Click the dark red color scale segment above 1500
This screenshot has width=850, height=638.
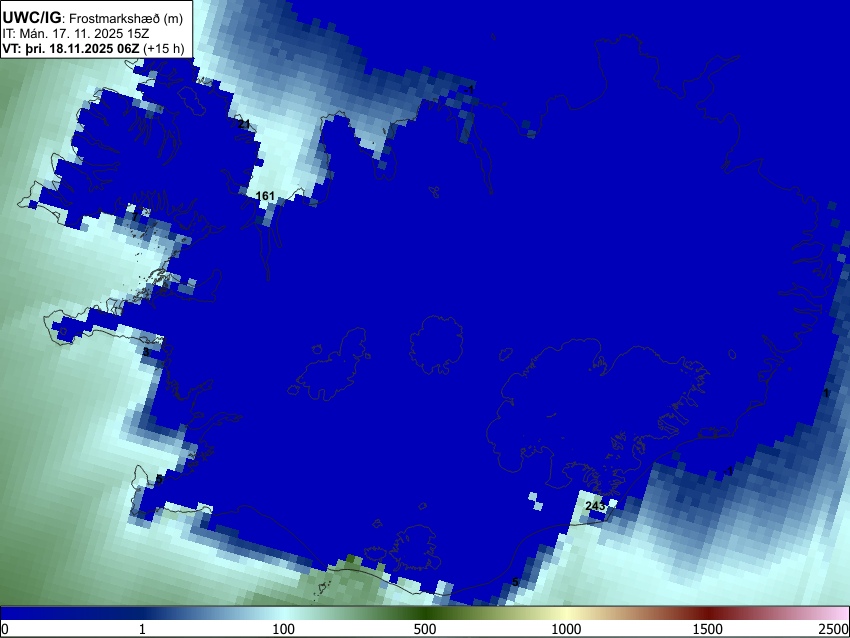(707, 613)
